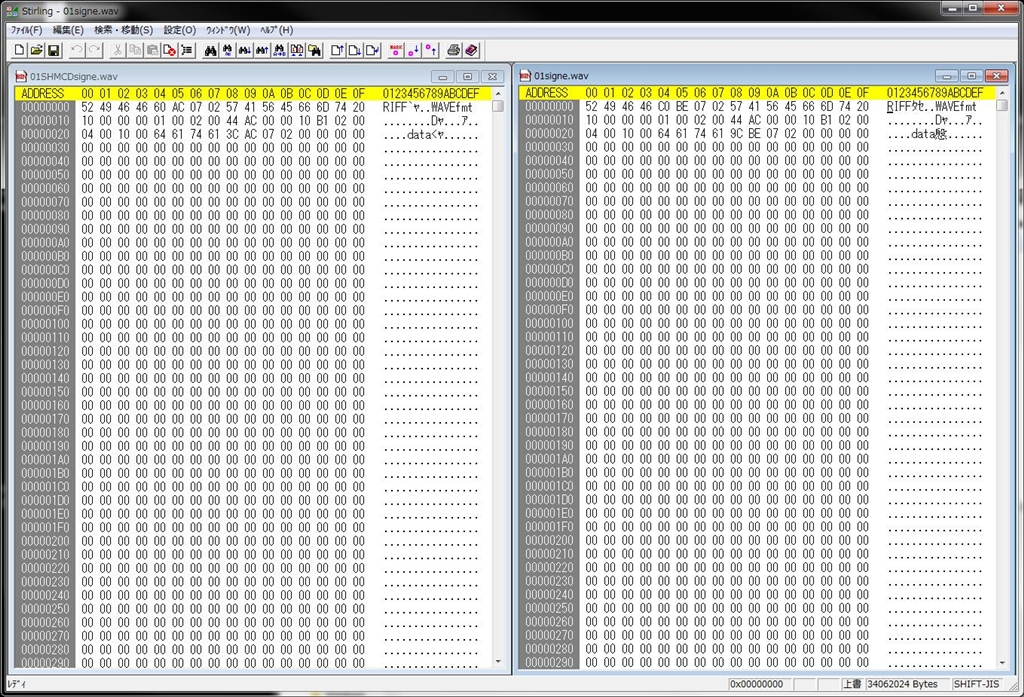The width and height of the screenshot is (1024, 697).
Task: Click the pink Mark toolbar icon
Action: click(x=396, y=50)
